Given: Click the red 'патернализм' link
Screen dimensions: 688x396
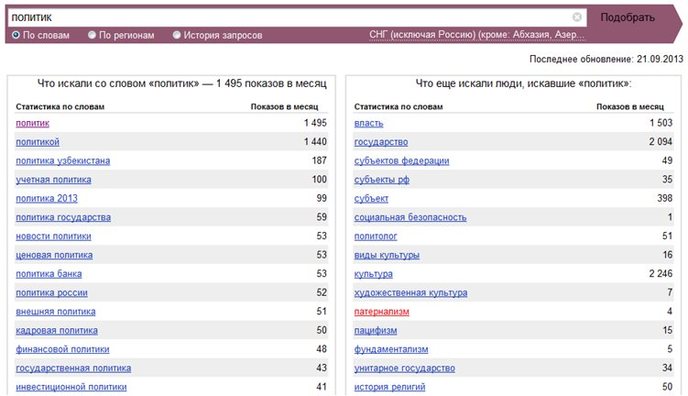Looking at the screenshot, I should click(x=382, y=312).
